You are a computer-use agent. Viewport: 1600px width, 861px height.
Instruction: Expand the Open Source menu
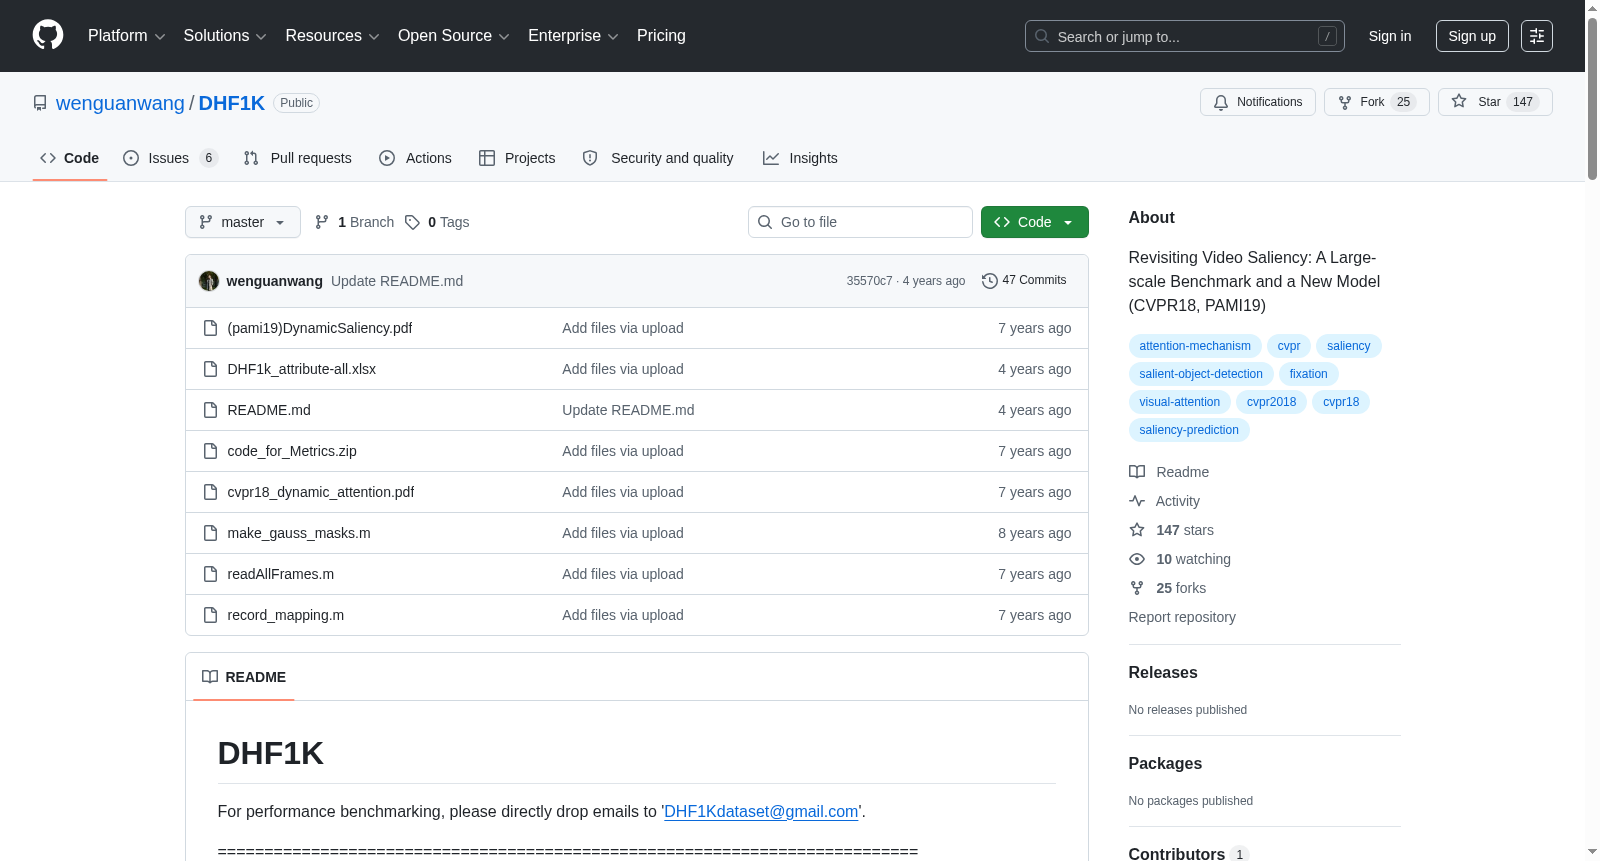[x=454, y=36]
